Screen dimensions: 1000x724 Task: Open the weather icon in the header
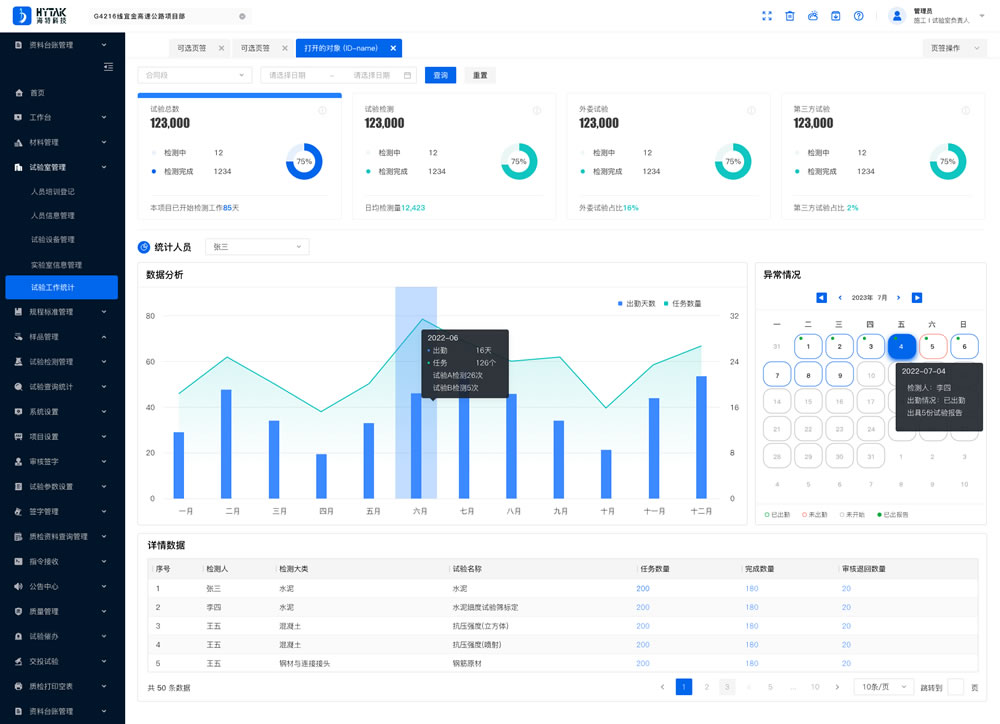pyautogui.click(x=813, y=16)
